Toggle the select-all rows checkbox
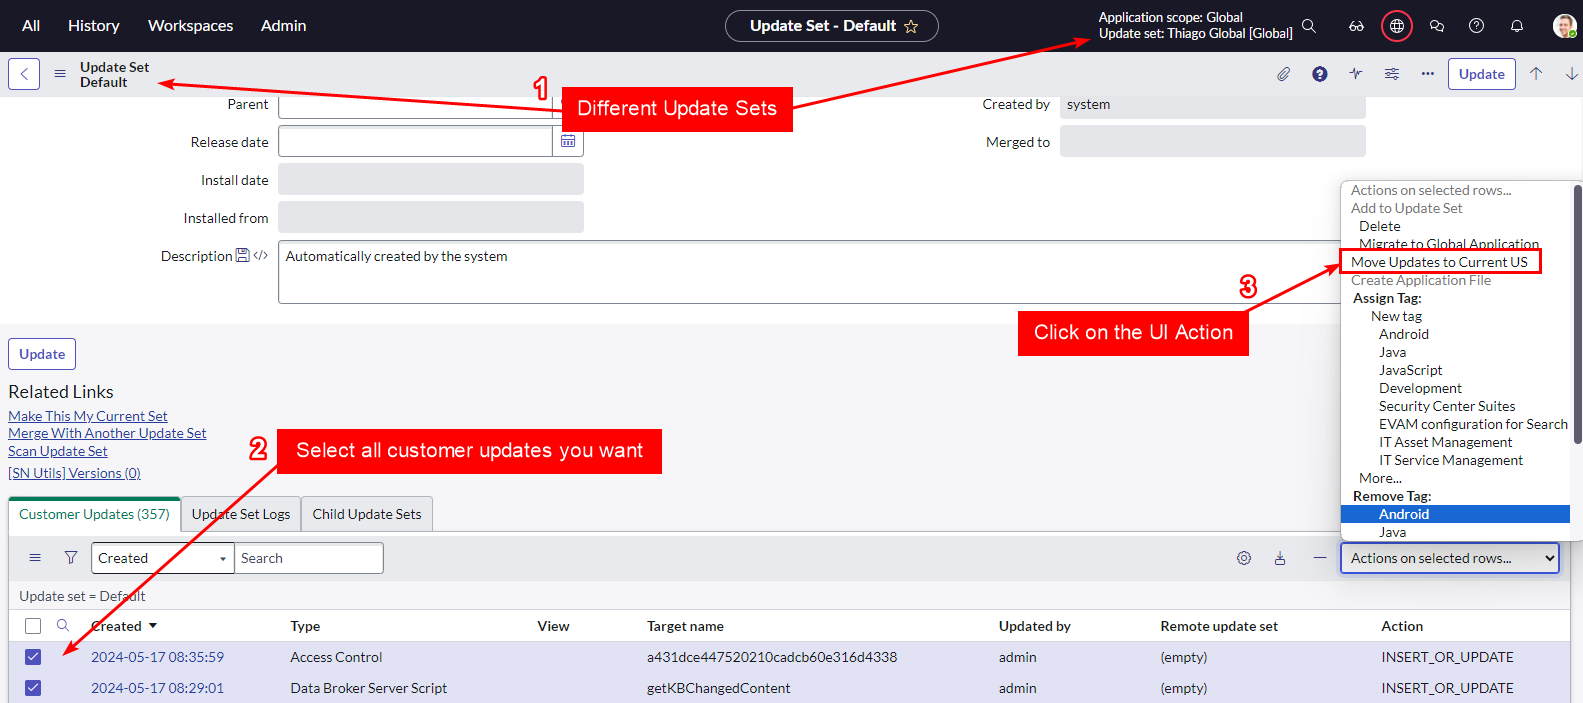The width and height of the screenshot is (1583, 703). (x=33, y=626)
